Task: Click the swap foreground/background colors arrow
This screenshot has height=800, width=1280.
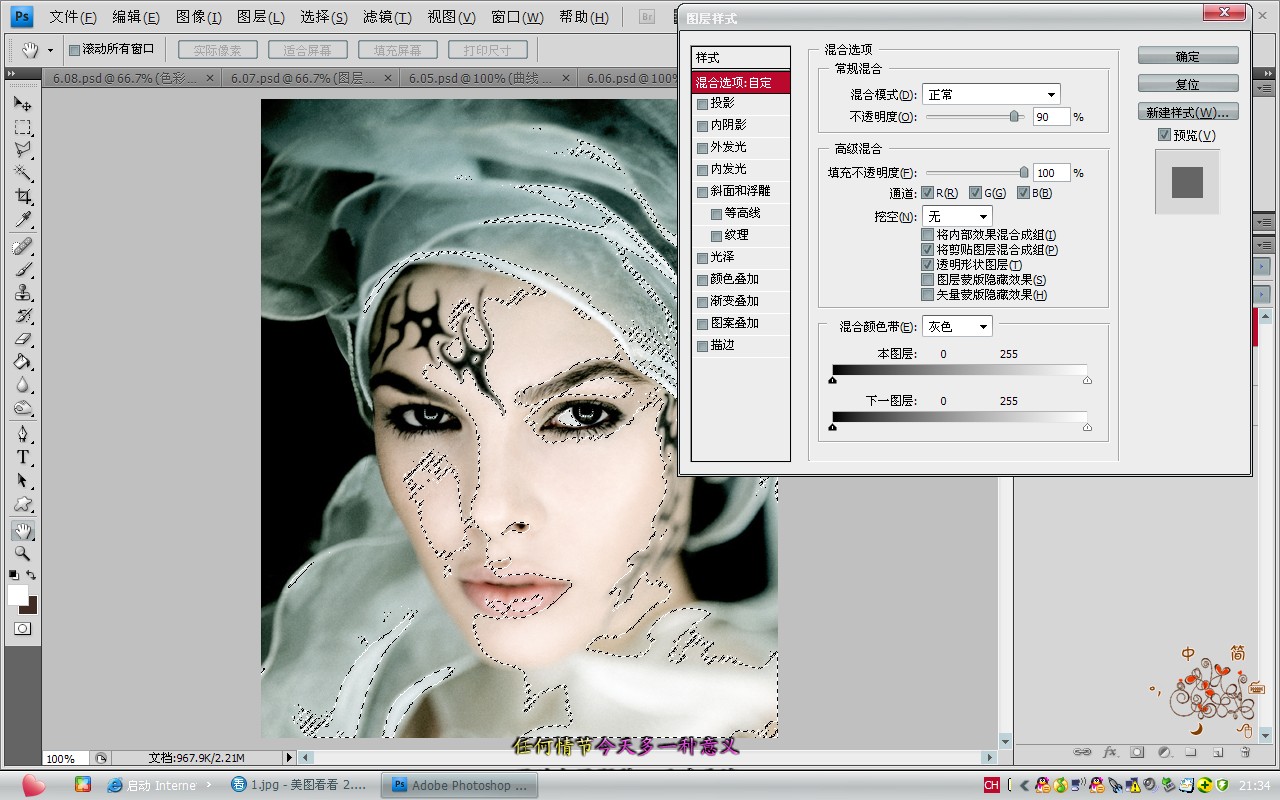Action: tap(32, 575)
